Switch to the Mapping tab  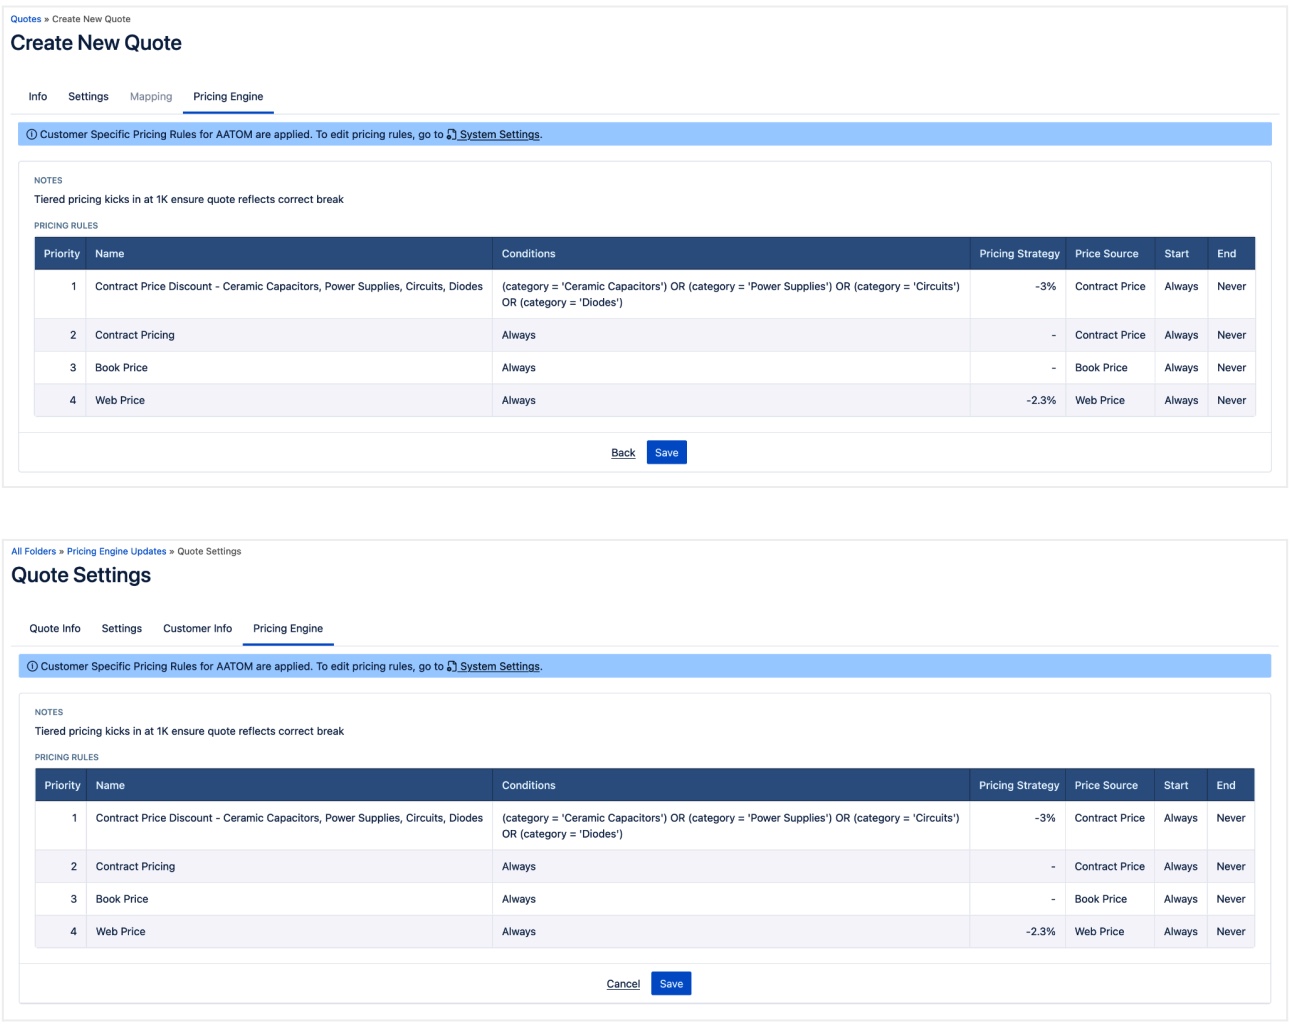[x=151, y=97]
